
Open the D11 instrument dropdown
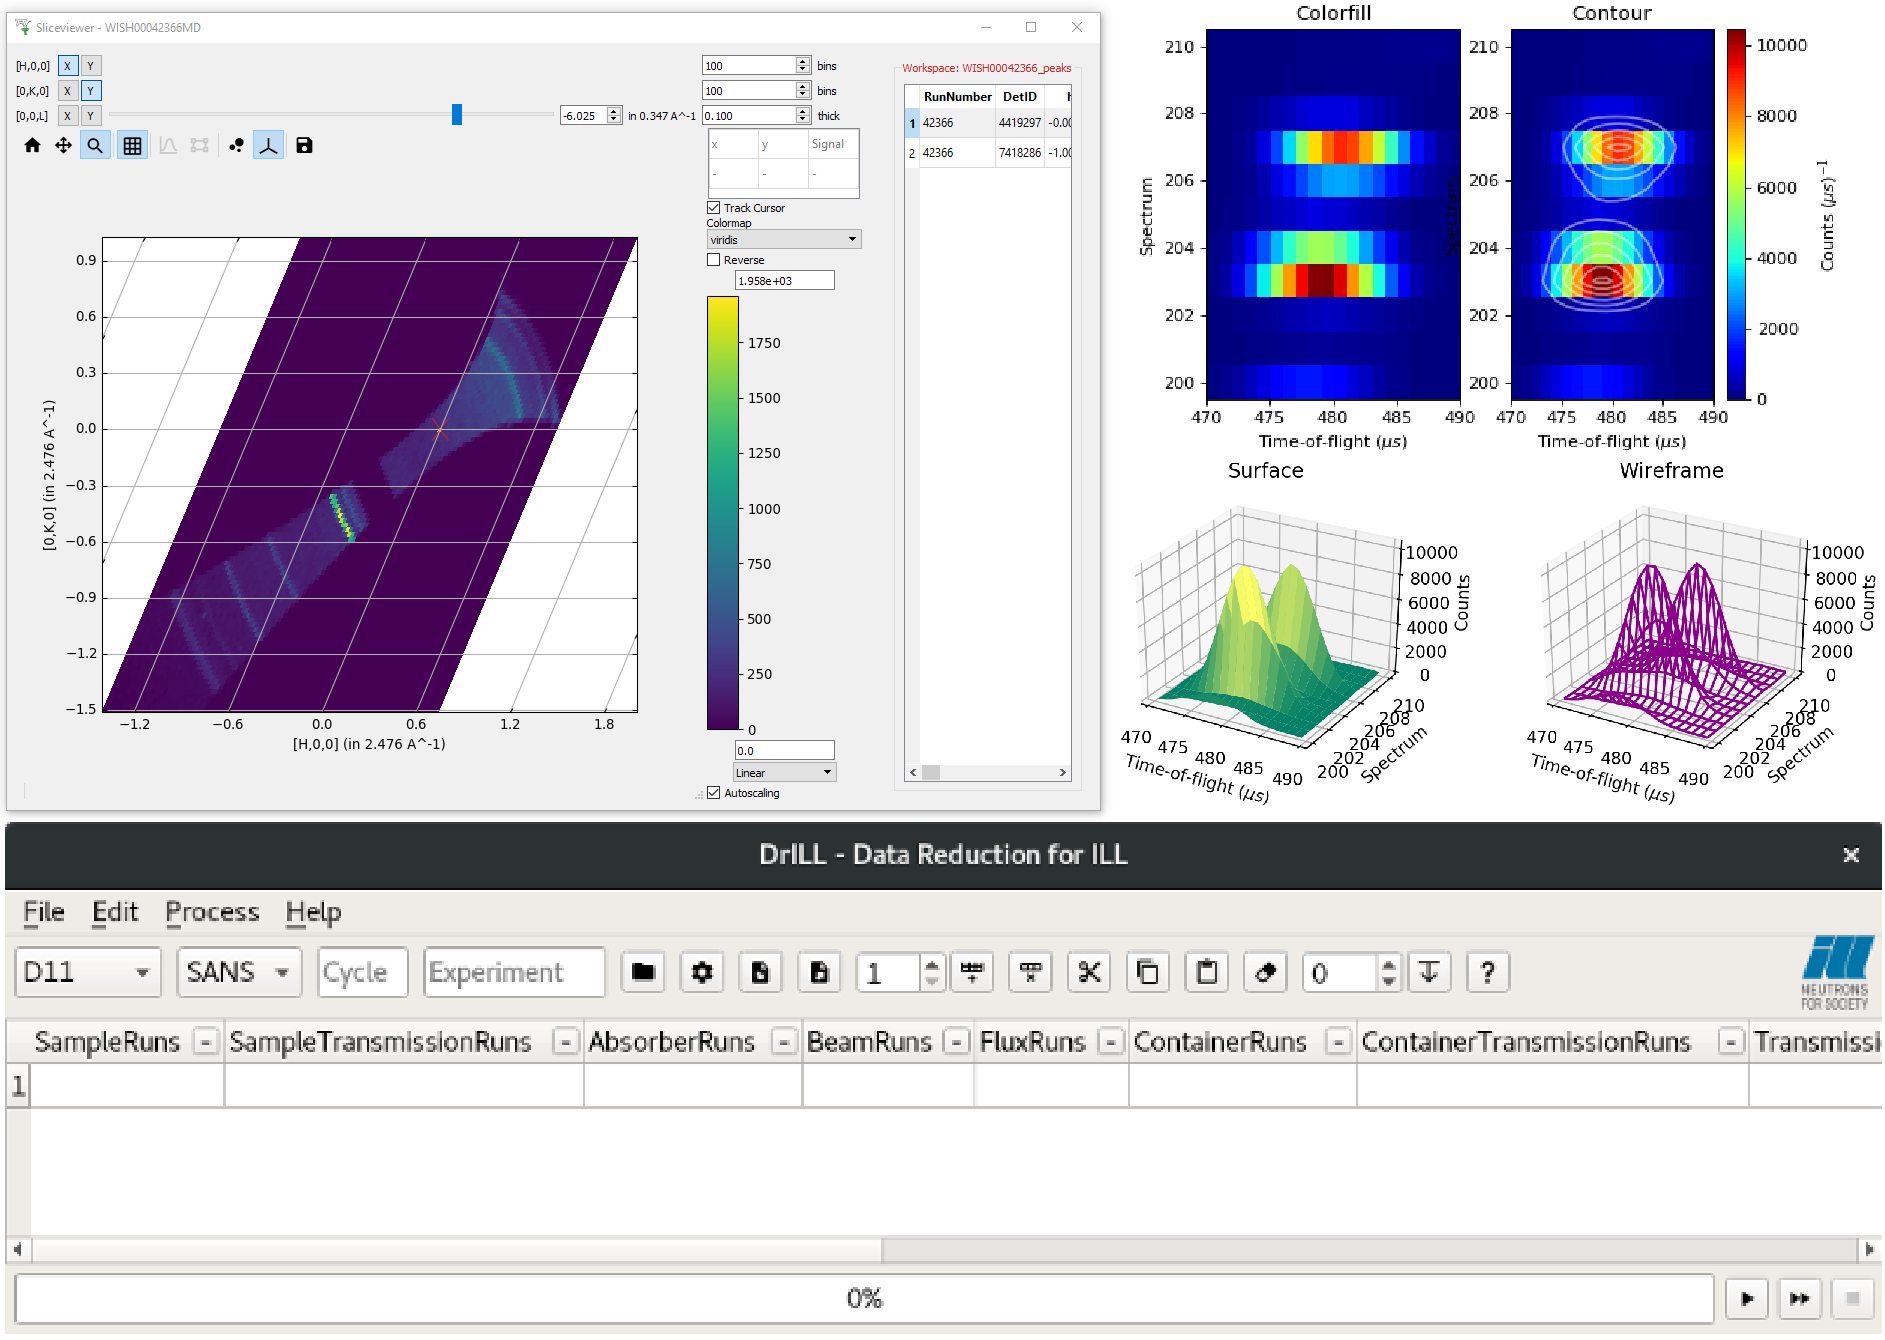pyautogui.click(x=87, y=972)
